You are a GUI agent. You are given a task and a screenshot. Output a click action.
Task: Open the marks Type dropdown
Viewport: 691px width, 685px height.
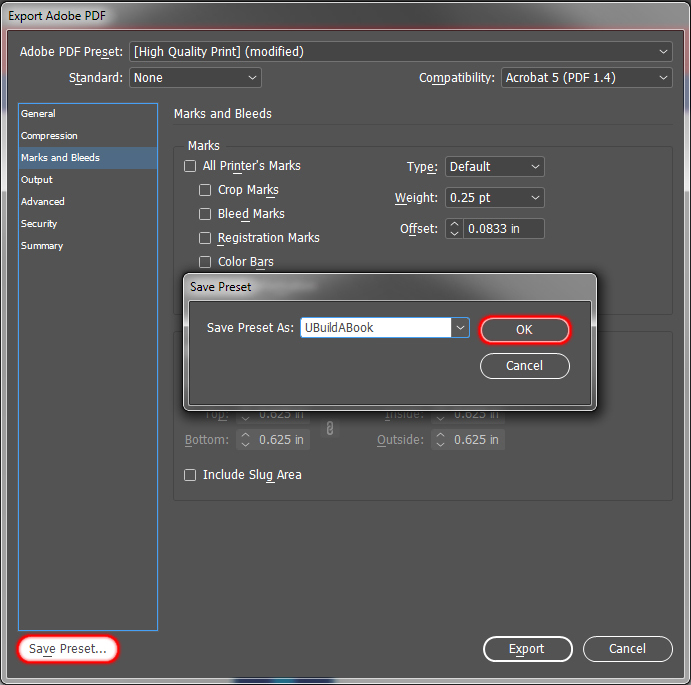(494, 167)
